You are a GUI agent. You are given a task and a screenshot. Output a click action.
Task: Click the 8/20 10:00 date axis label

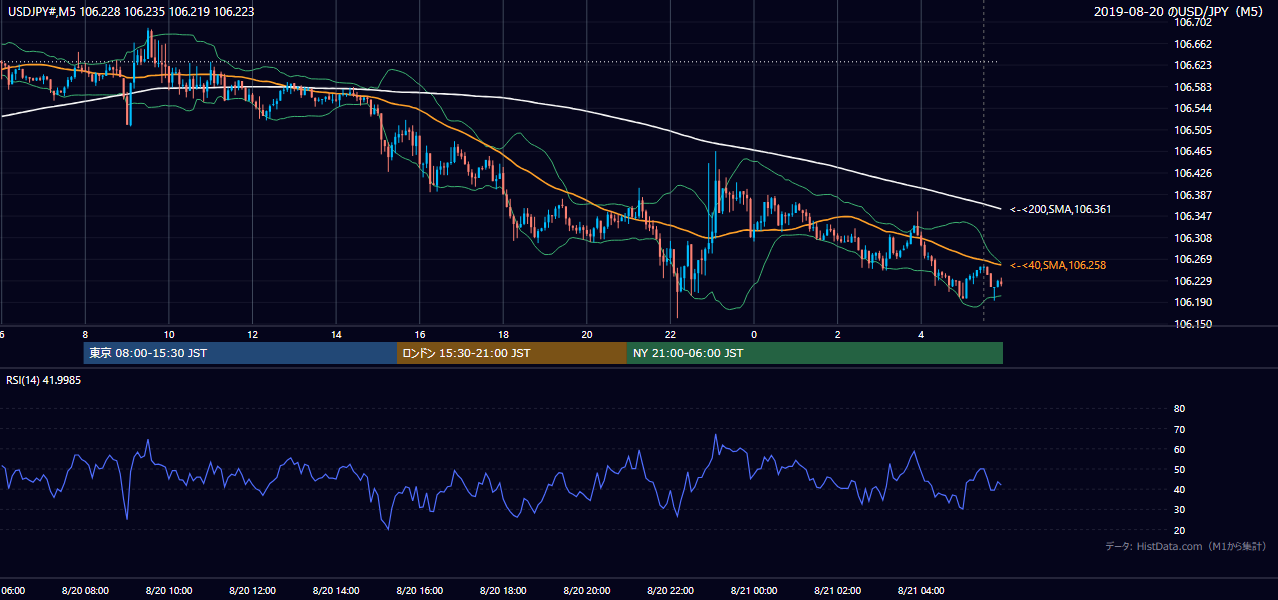click(169, 590)
